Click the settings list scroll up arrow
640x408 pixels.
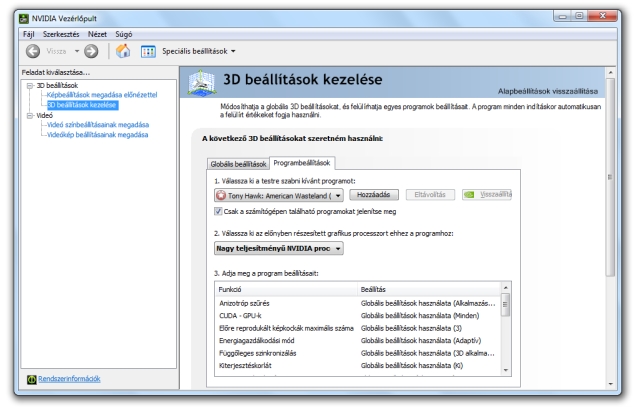point(506,287)
